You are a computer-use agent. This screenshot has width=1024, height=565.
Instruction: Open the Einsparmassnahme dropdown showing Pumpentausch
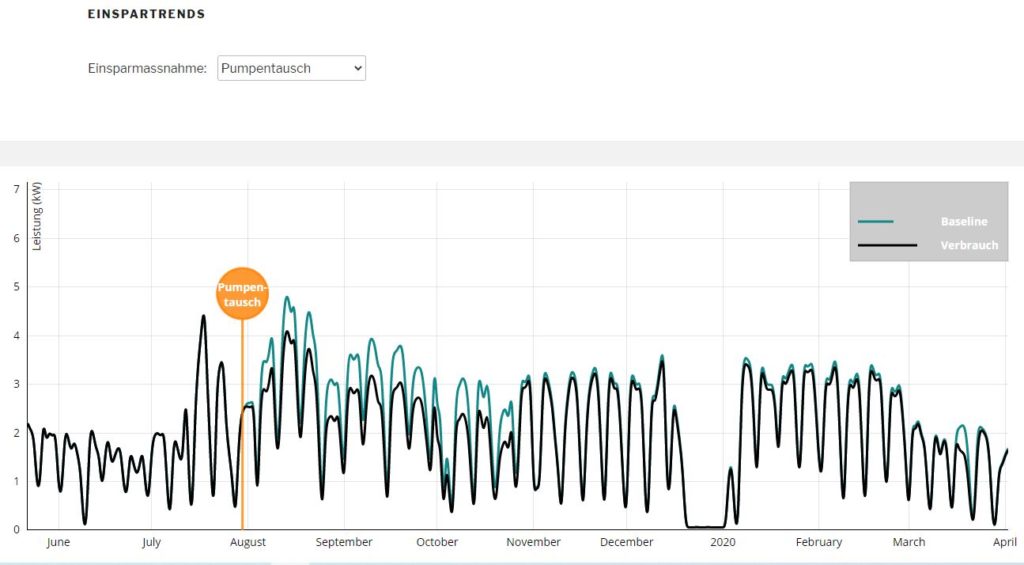click(x=291, y=68)
